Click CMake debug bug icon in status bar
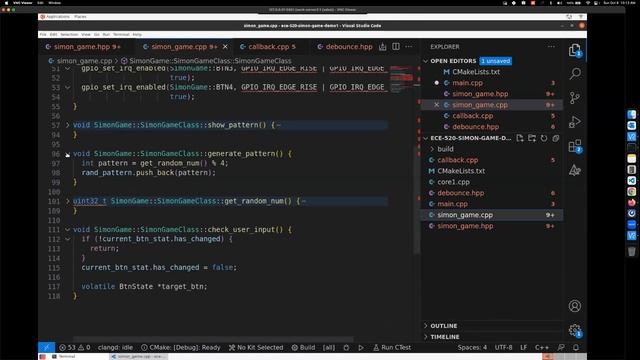640x360 pixels. [346, 347]
